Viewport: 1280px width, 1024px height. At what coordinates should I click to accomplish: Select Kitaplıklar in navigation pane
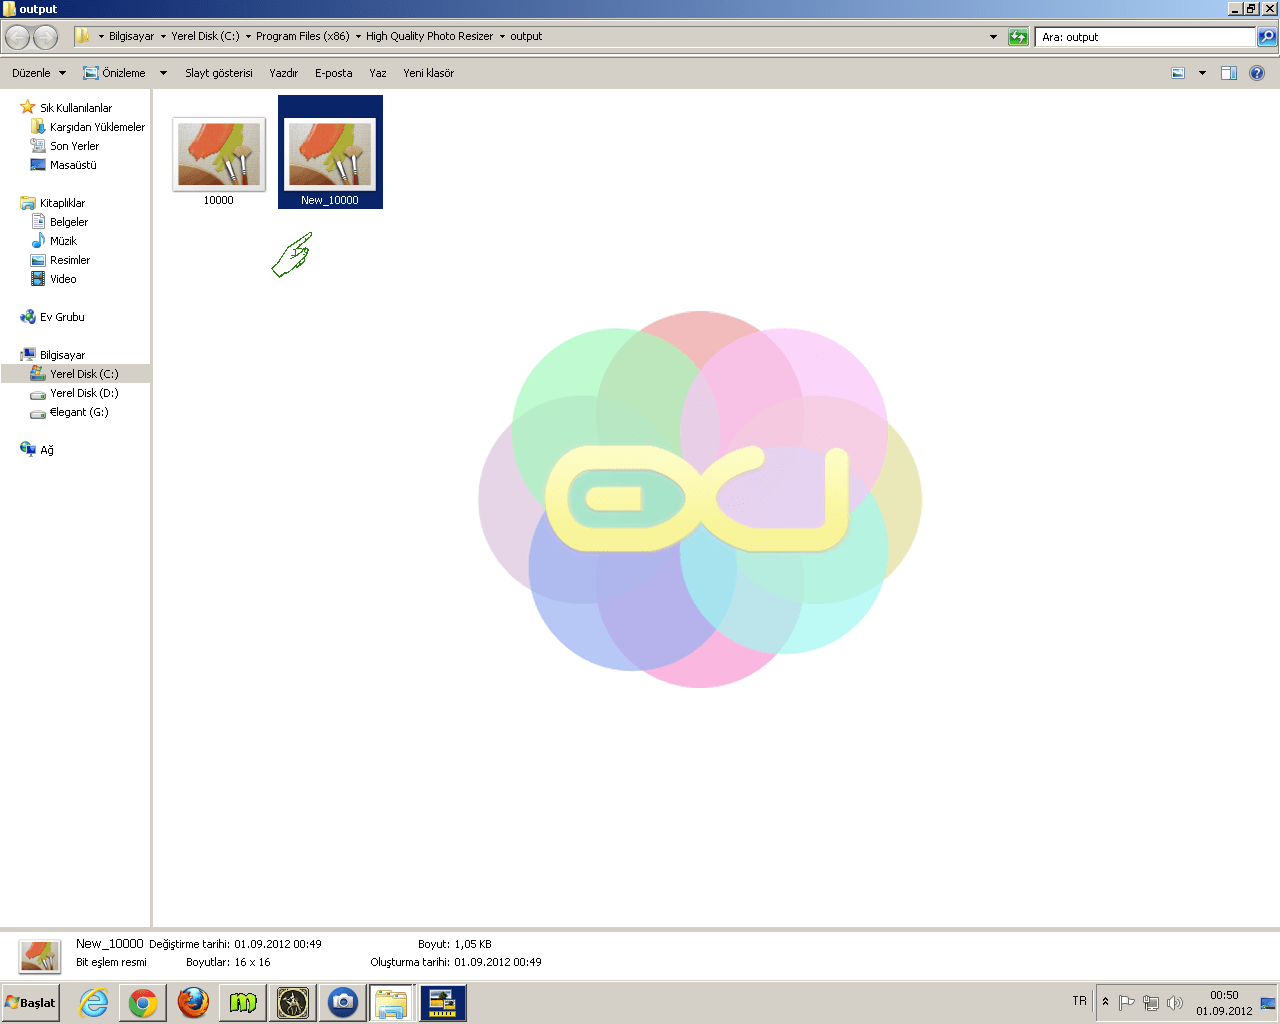62,203
